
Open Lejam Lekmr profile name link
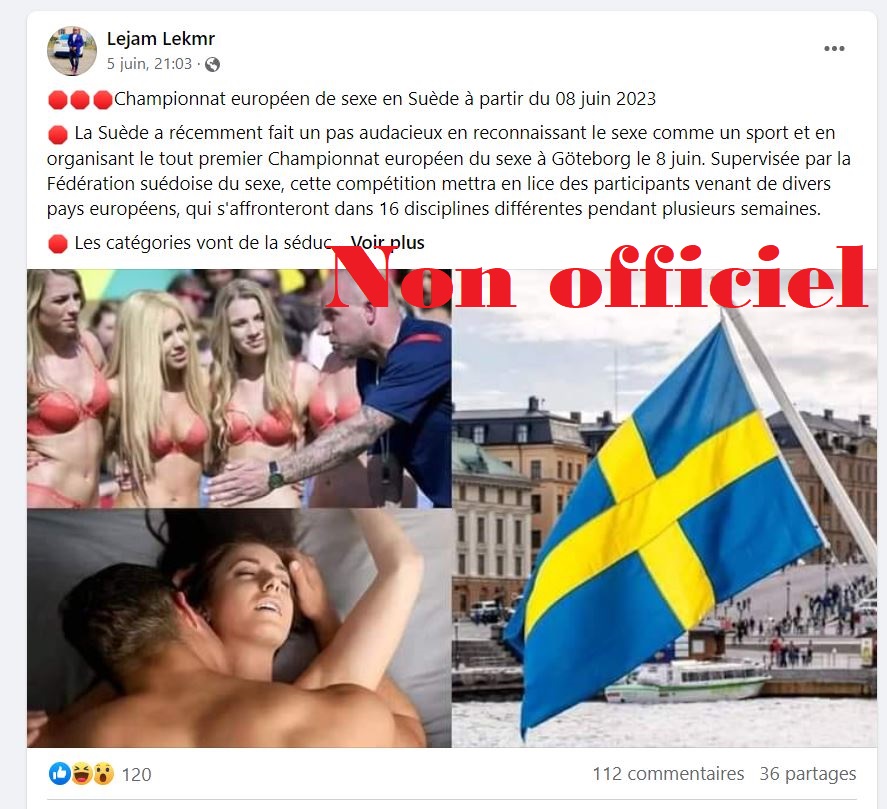(x=161, y=38)
